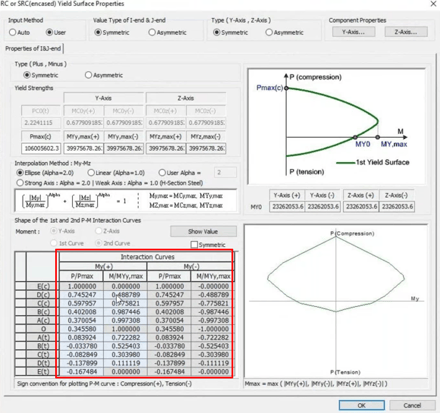The width and height of the screenshot is (440, 413).
Task: Click My(+) cell 0.722282 in row A(t)
Action: click(125, 337)
